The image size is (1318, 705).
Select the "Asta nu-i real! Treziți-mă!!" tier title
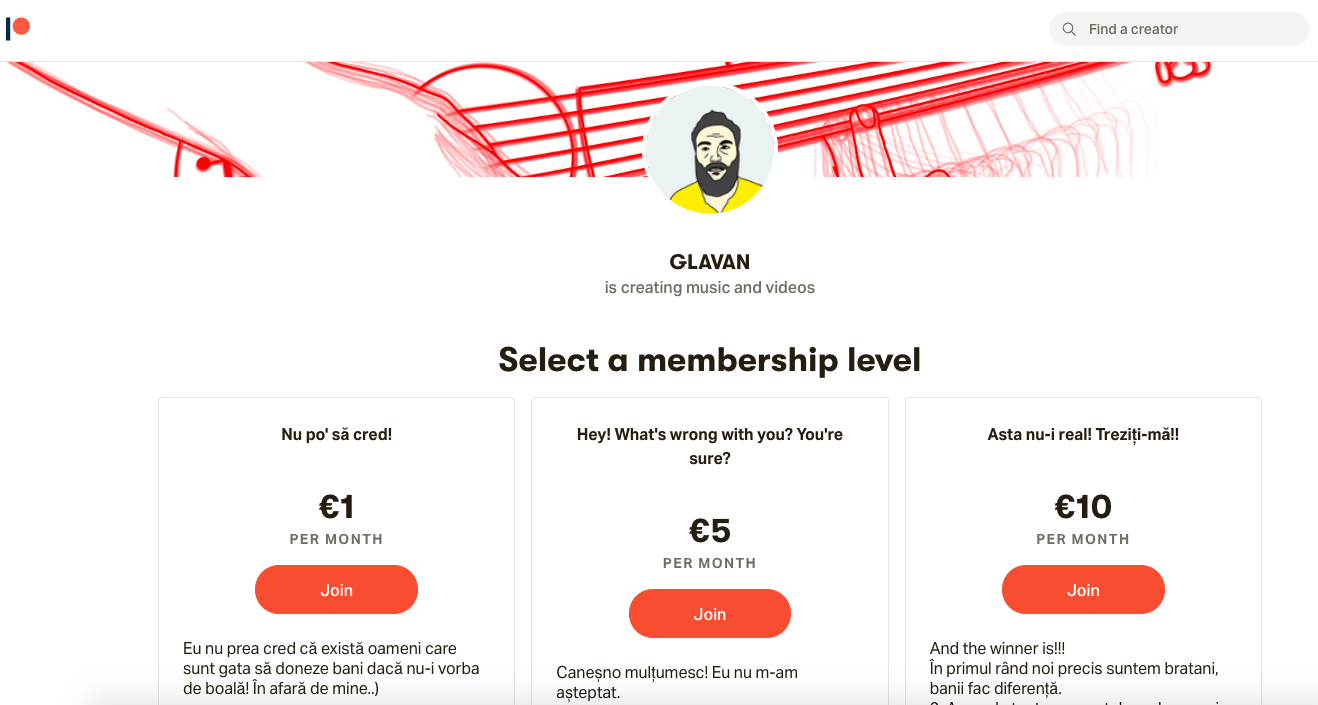pos(1083,435)
